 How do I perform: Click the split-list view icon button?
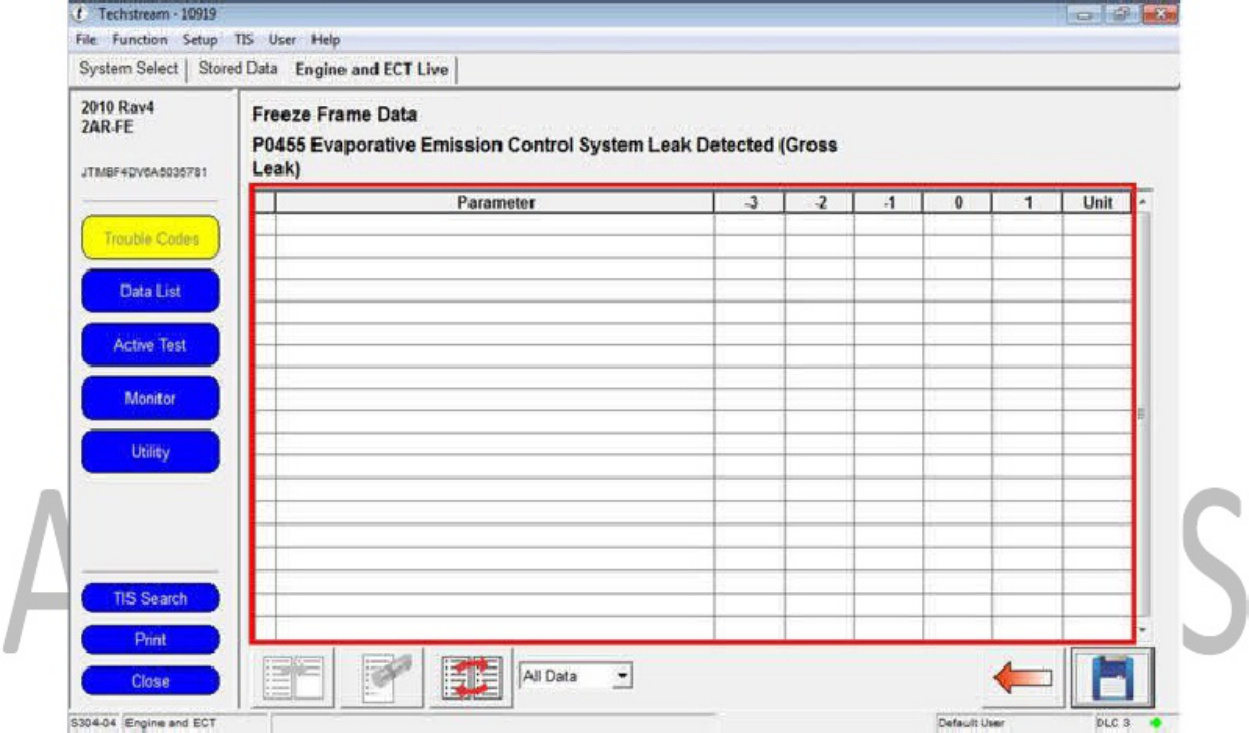click(295, 677)
